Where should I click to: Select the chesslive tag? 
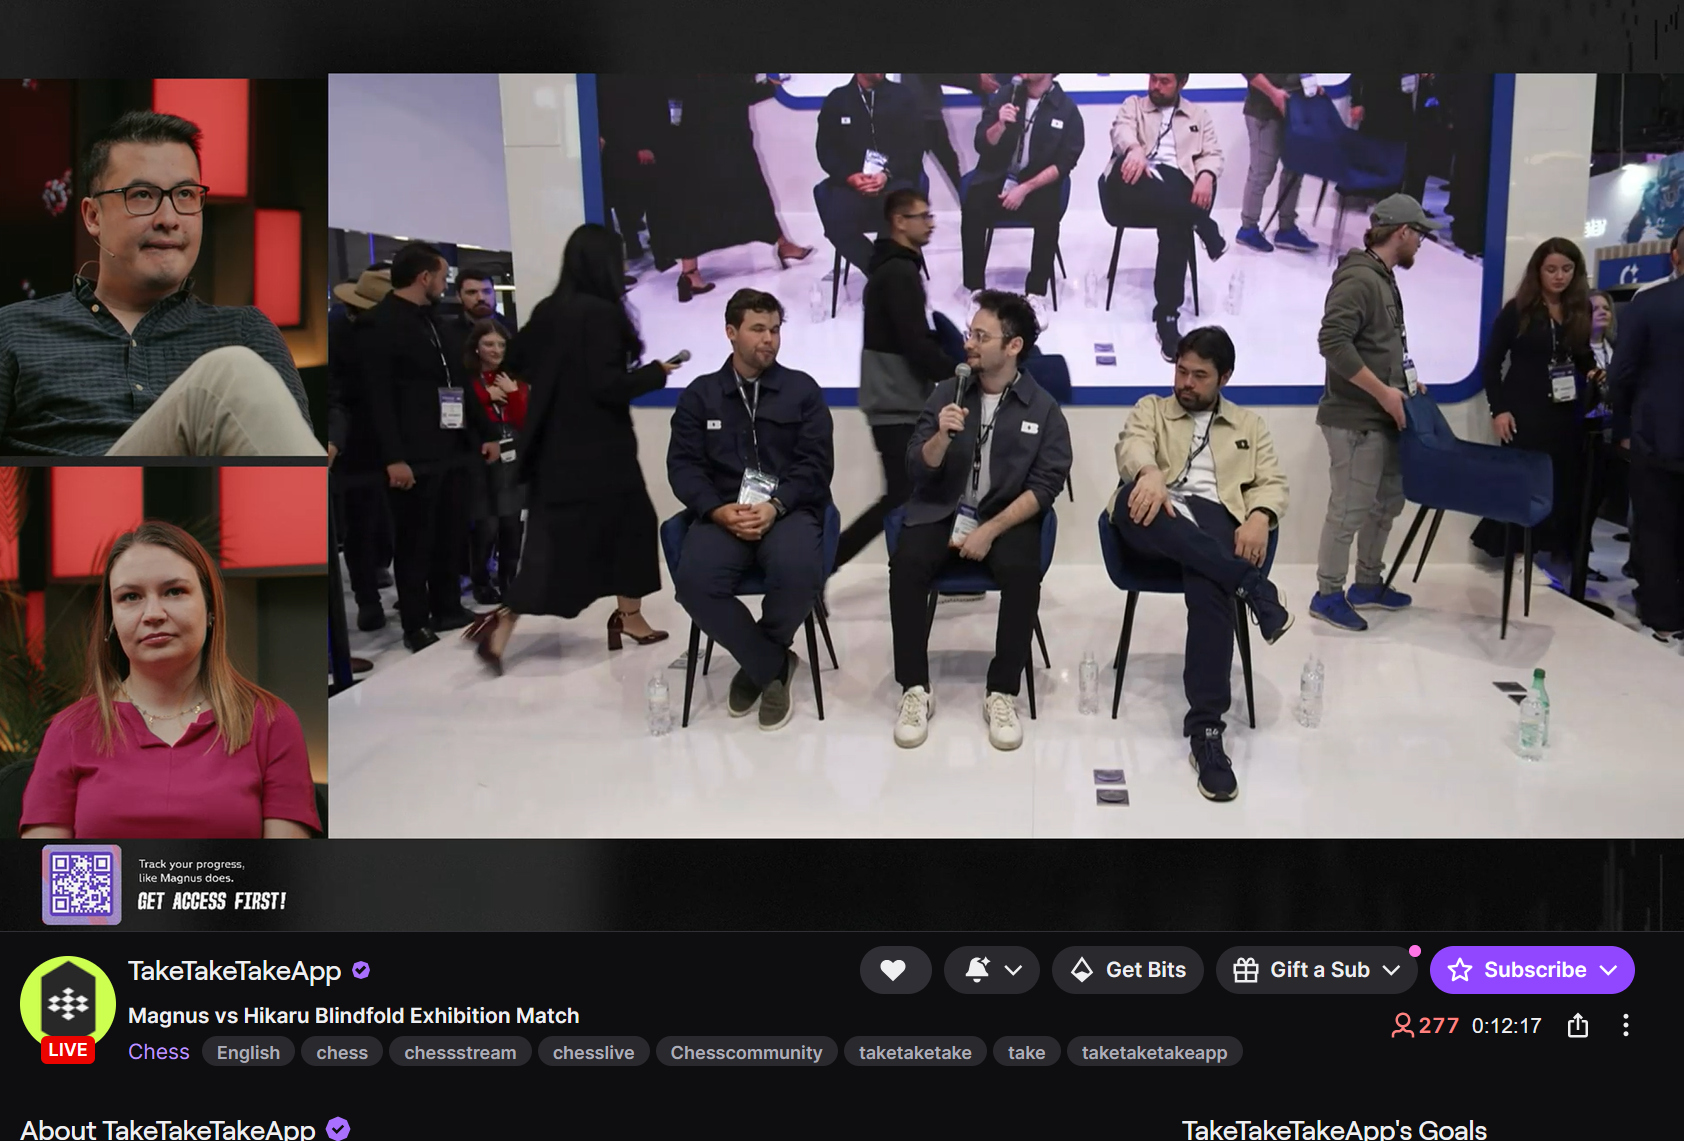593,1052
